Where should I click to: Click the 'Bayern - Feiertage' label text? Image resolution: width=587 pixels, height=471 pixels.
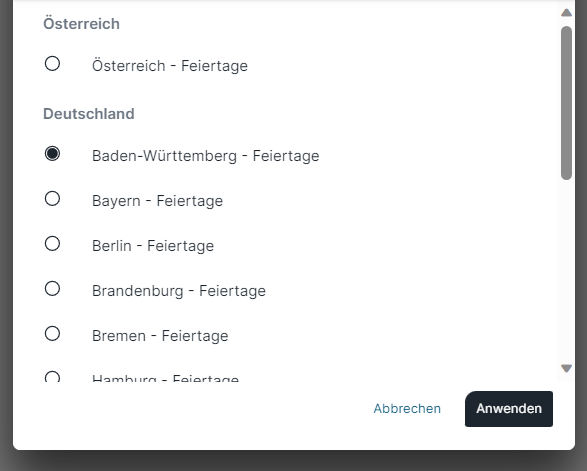(x=157, y=201)
